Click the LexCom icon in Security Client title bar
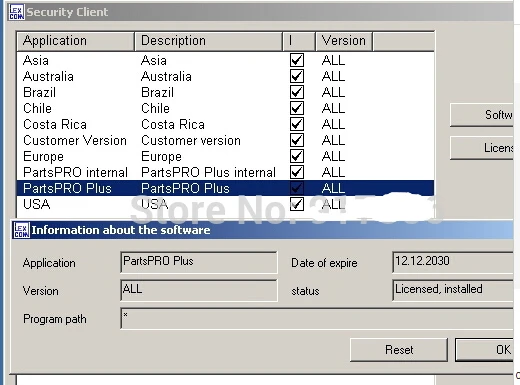Image resolution: width=520 pixels, height=385 pixels. [17, 12]
